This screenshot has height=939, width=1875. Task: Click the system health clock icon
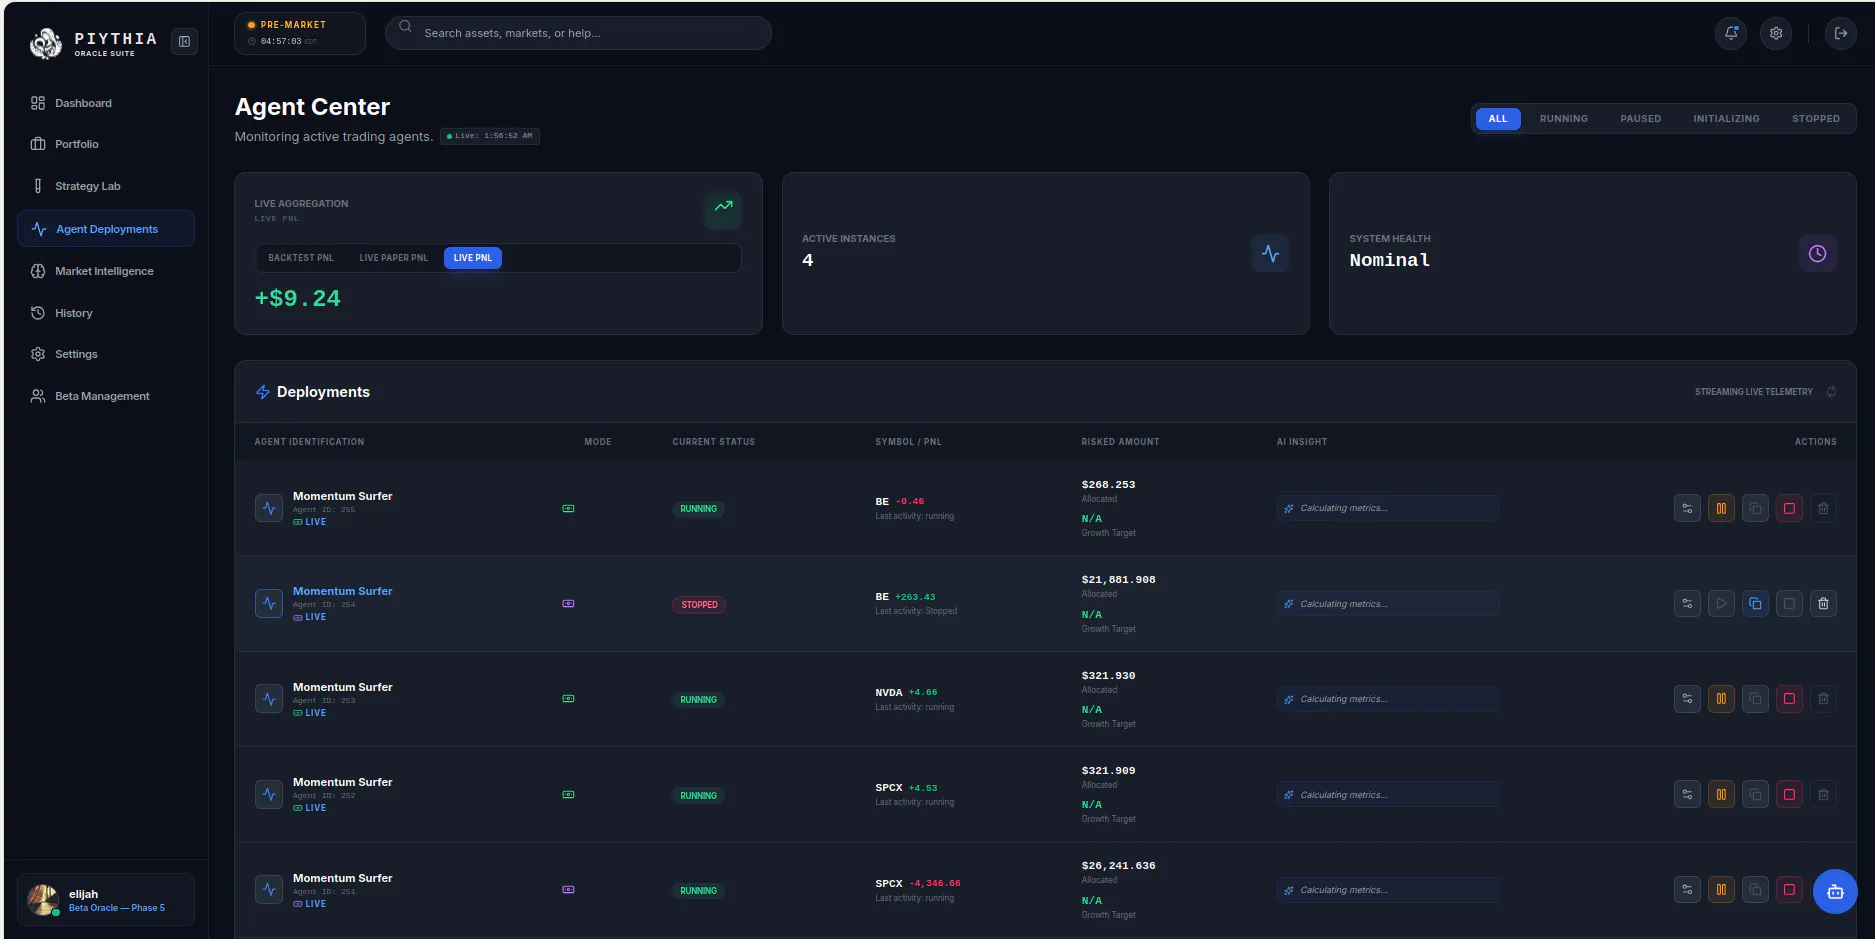click(x=1818, y=254)
